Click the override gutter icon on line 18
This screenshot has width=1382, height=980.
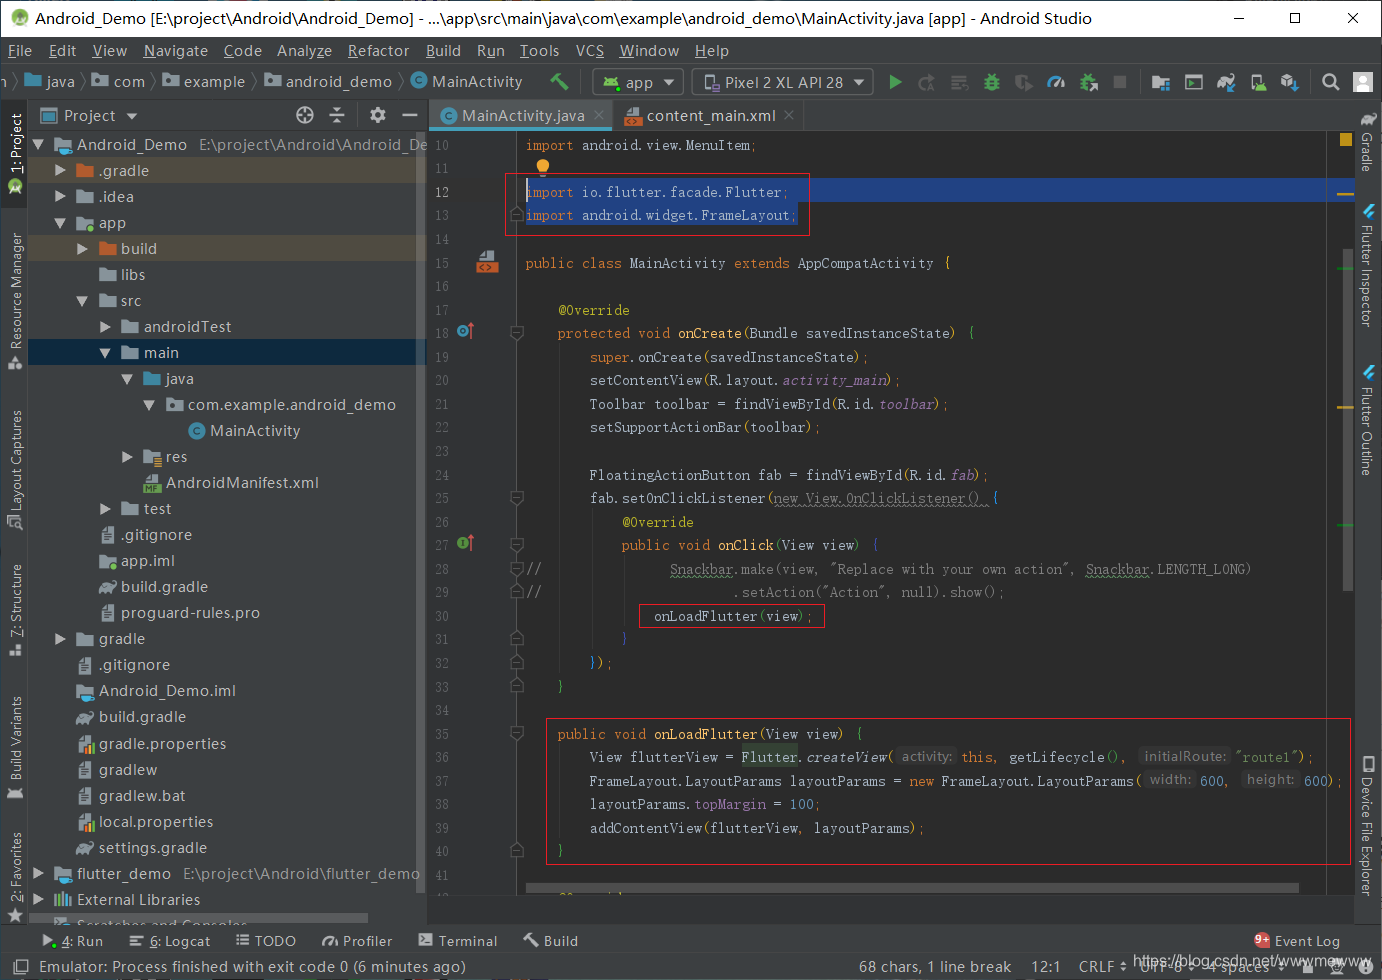[x=465, y=331]
